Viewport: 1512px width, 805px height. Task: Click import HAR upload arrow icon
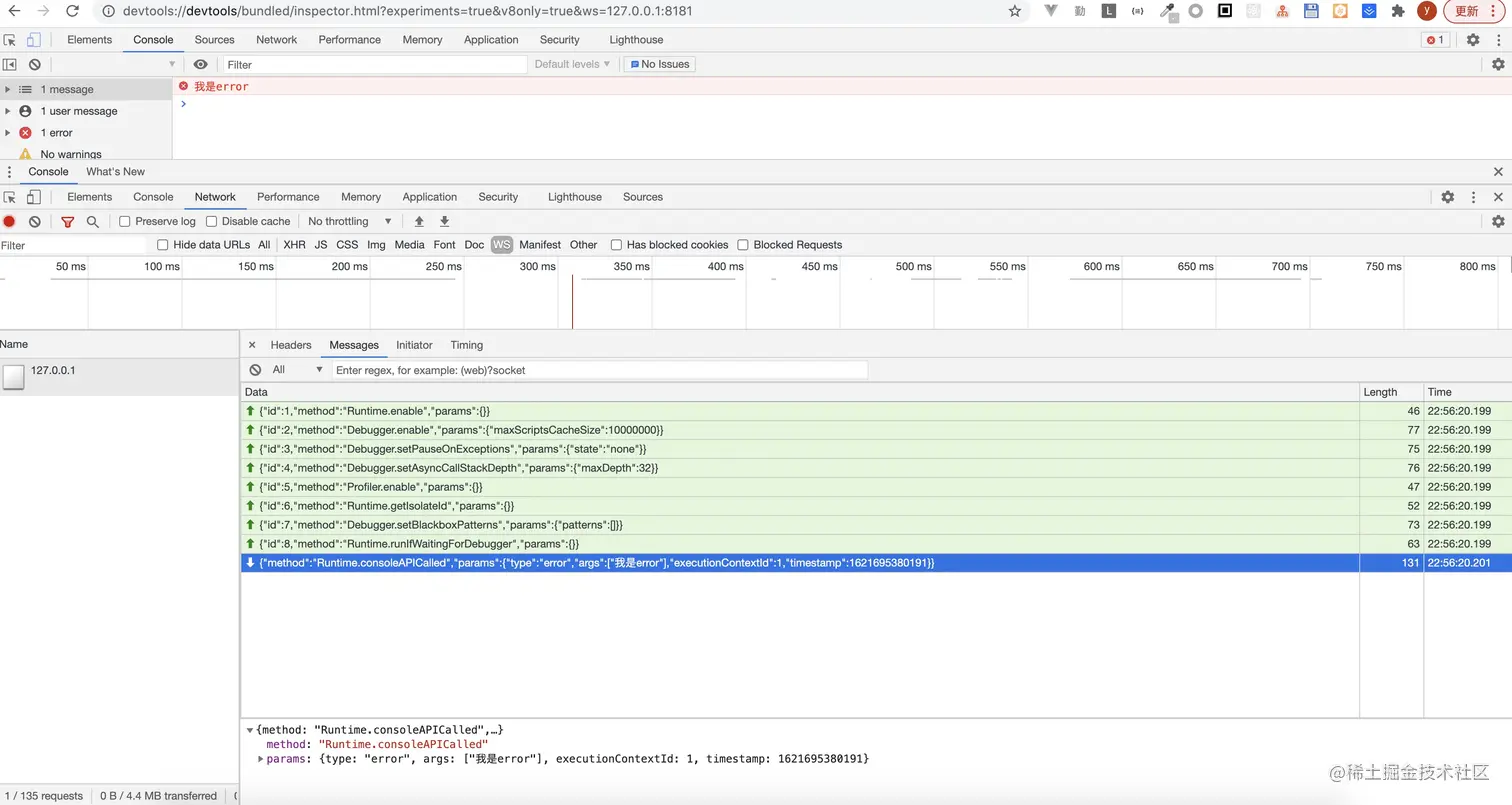click(x=419, y=222)
